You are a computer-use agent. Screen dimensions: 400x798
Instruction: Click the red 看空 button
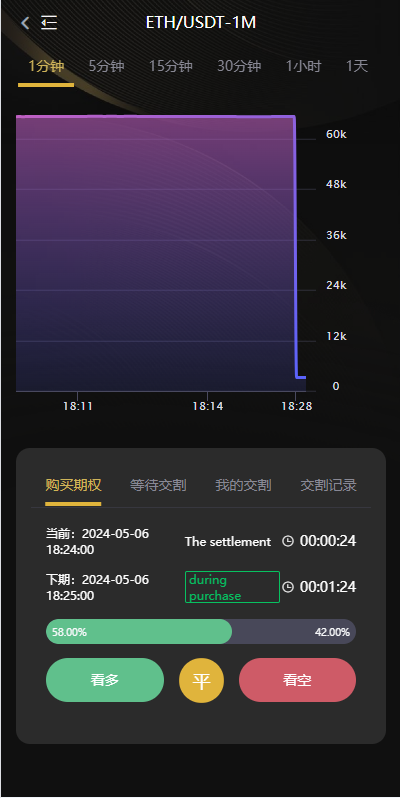tap(297, 680)
